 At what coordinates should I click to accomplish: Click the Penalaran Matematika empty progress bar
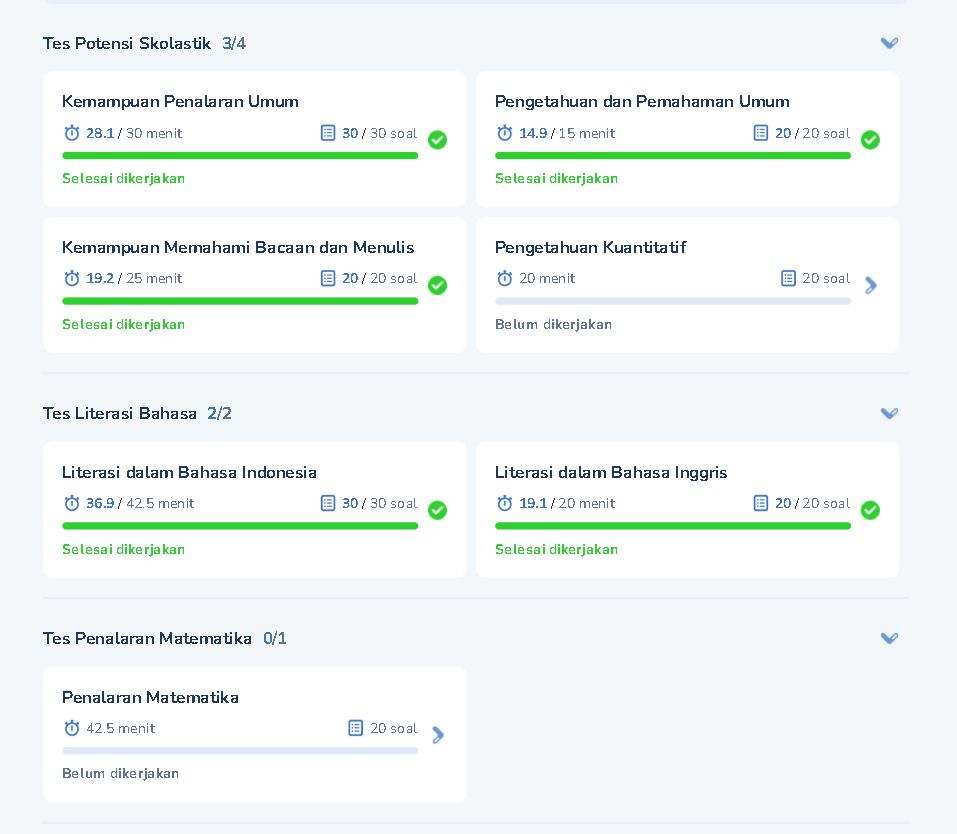(240, 751)
